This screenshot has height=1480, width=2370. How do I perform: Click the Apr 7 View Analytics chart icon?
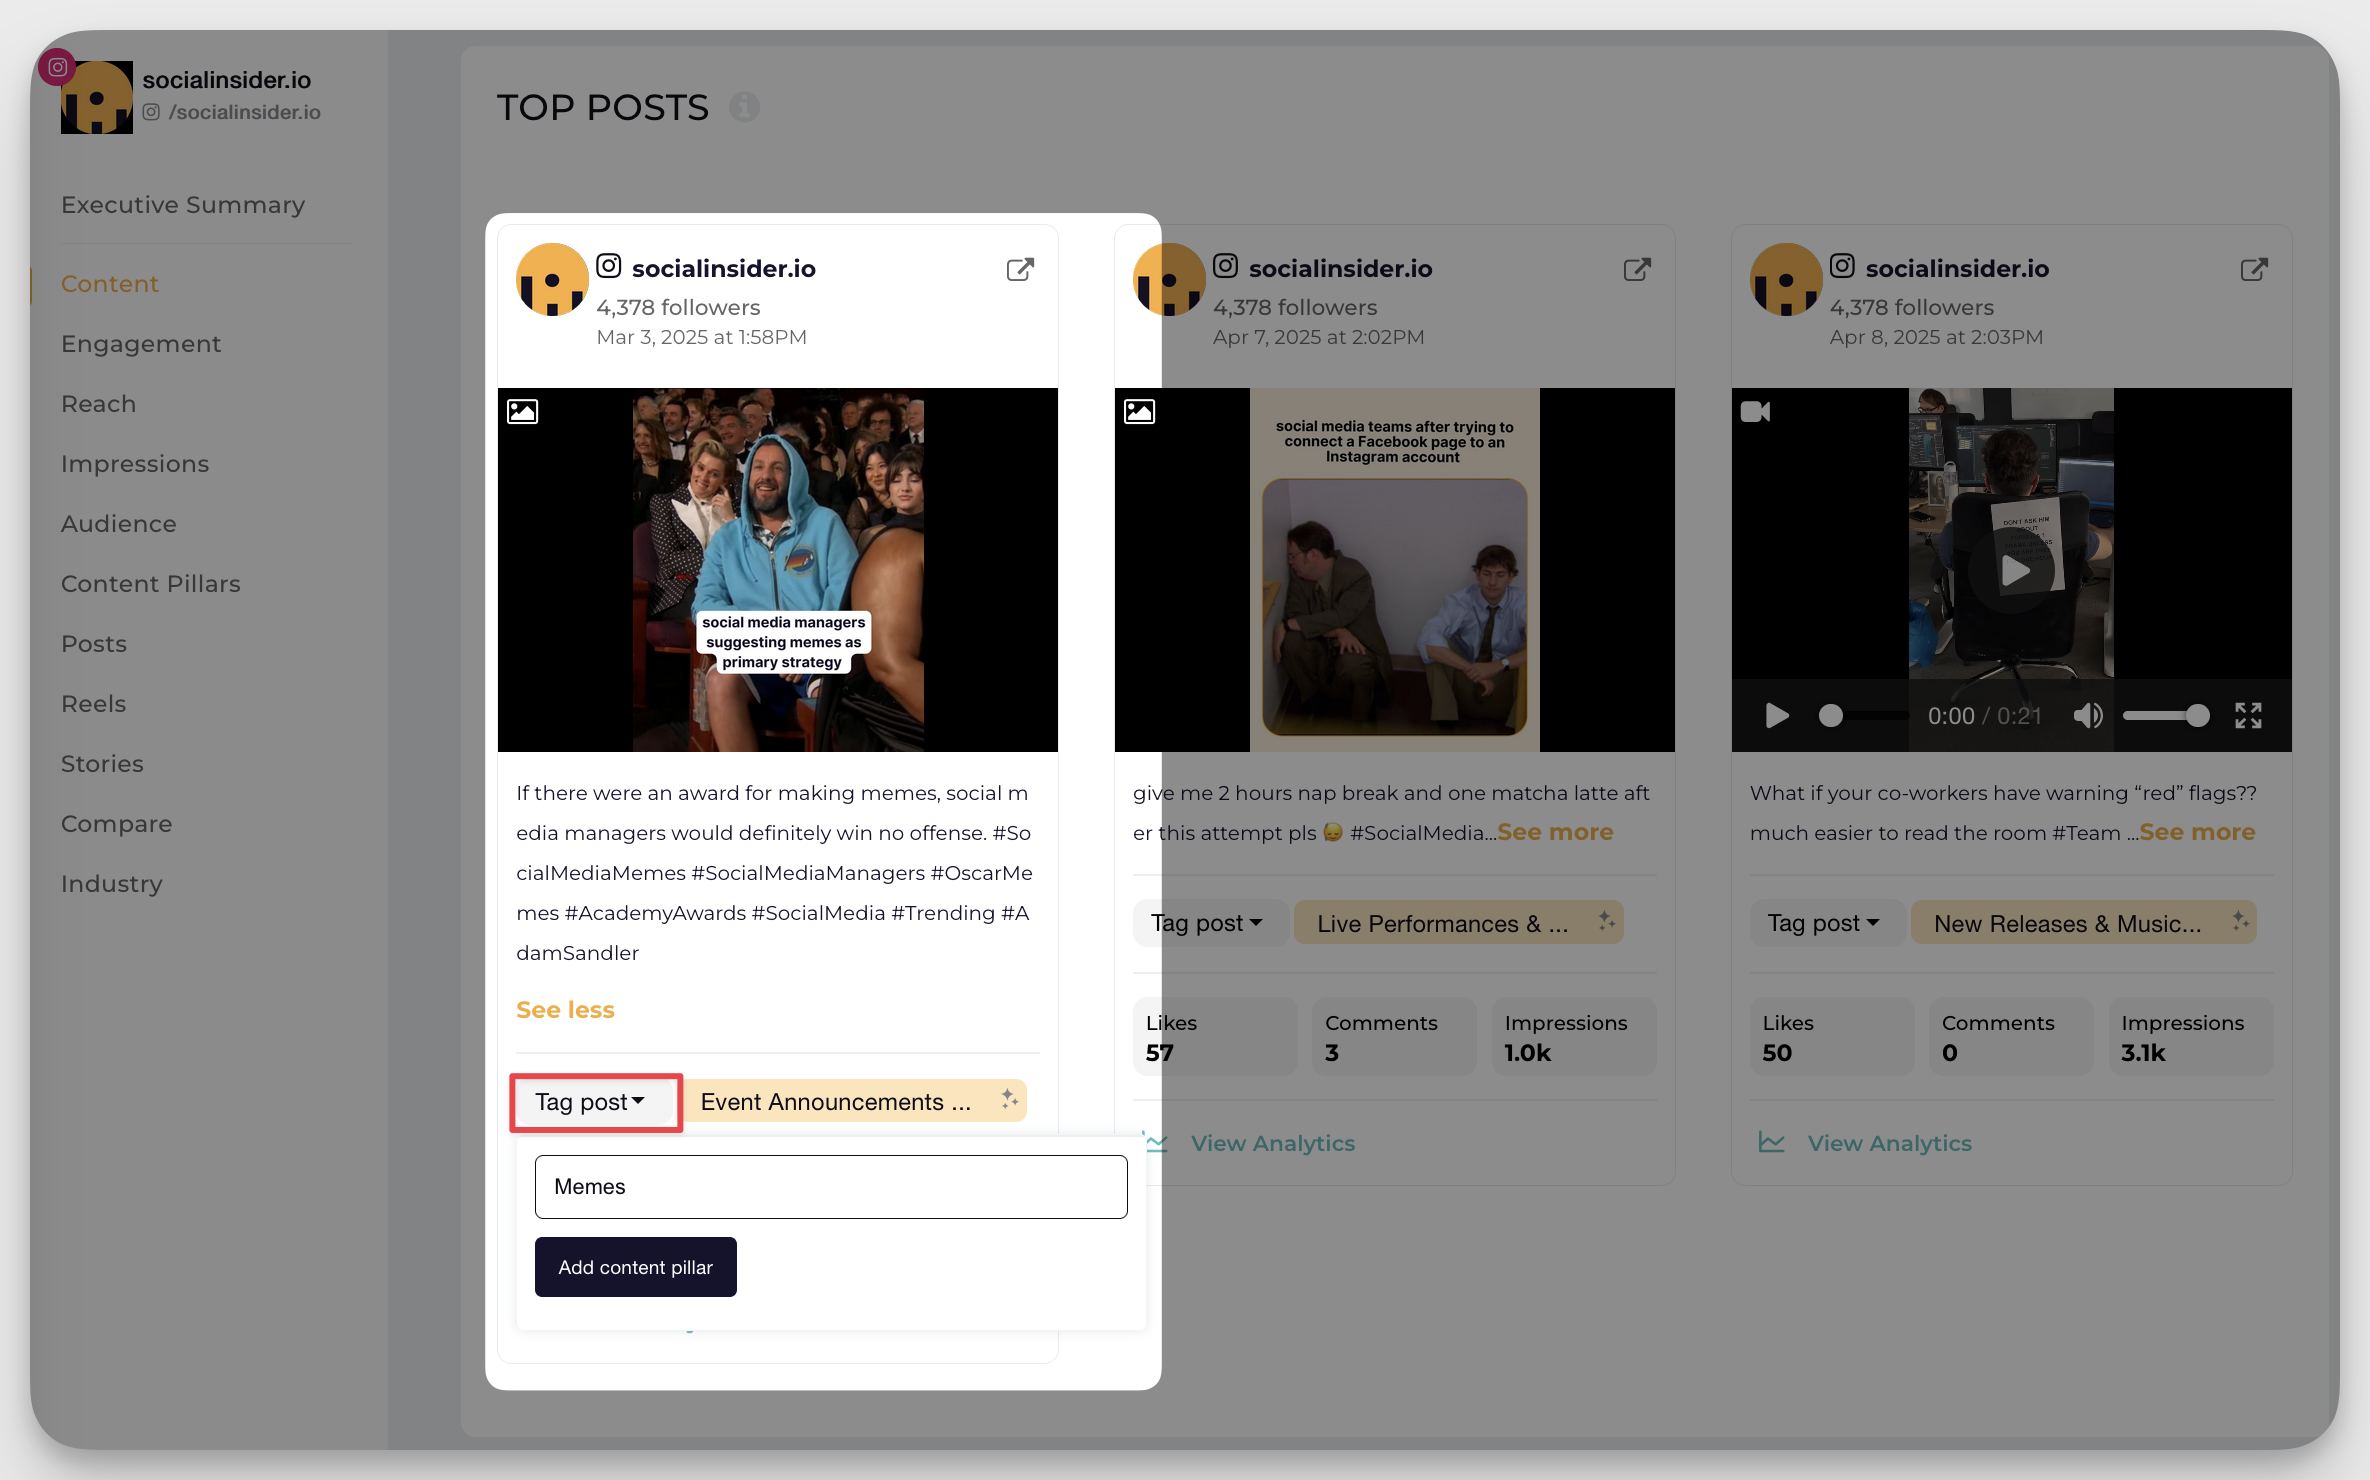[x=1157, y=1142]
